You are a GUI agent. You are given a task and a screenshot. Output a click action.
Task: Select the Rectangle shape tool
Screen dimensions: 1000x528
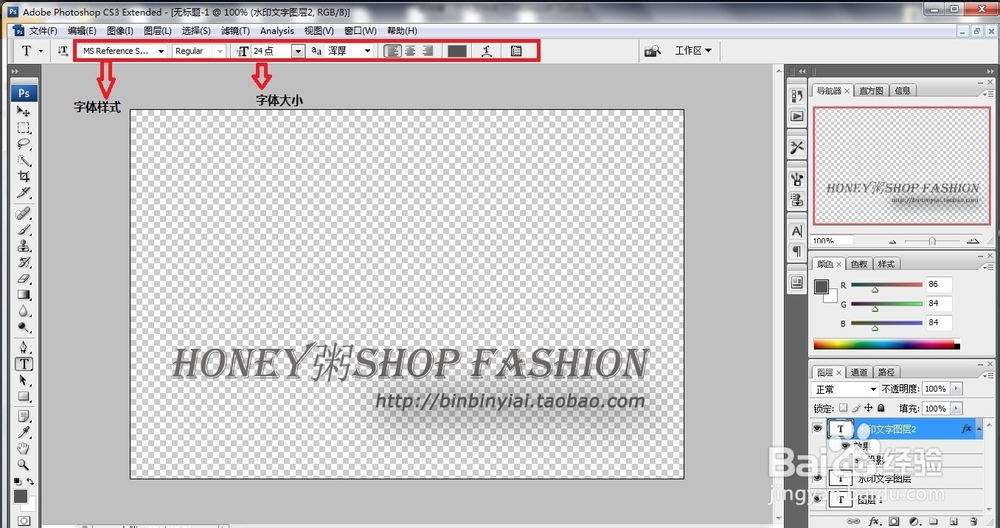coord(24,397)
